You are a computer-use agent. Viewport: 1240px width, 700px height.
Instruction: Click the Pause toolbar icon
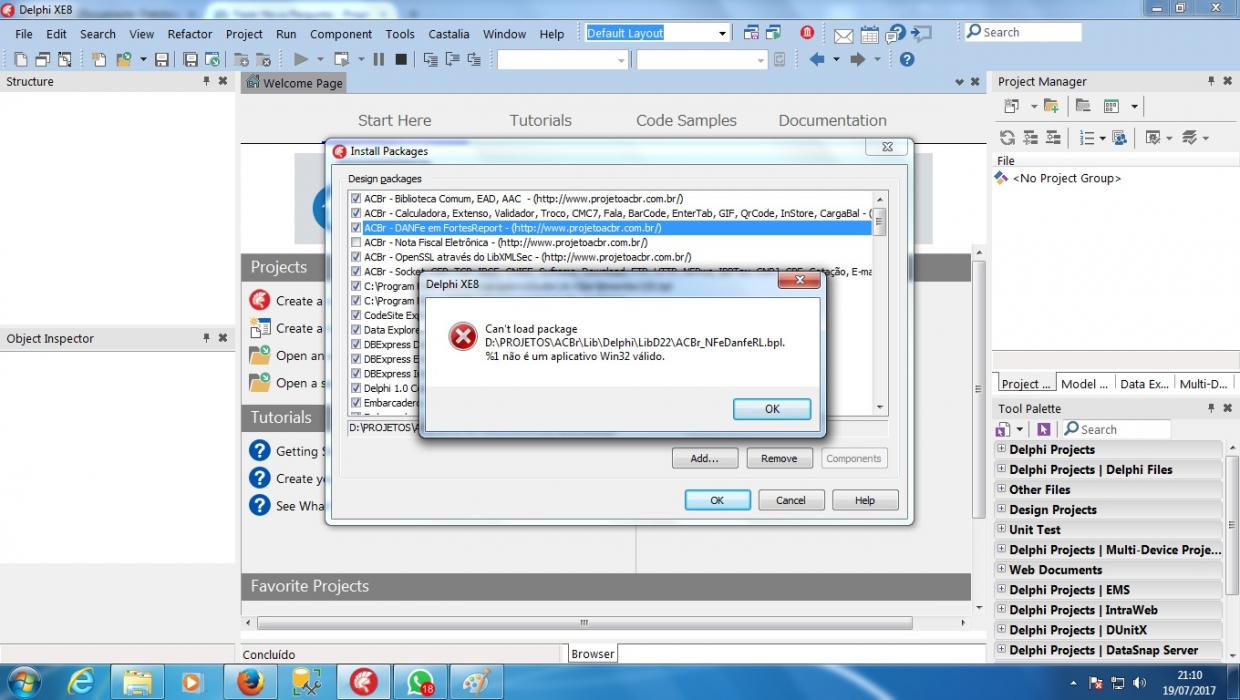click(379, 60)
